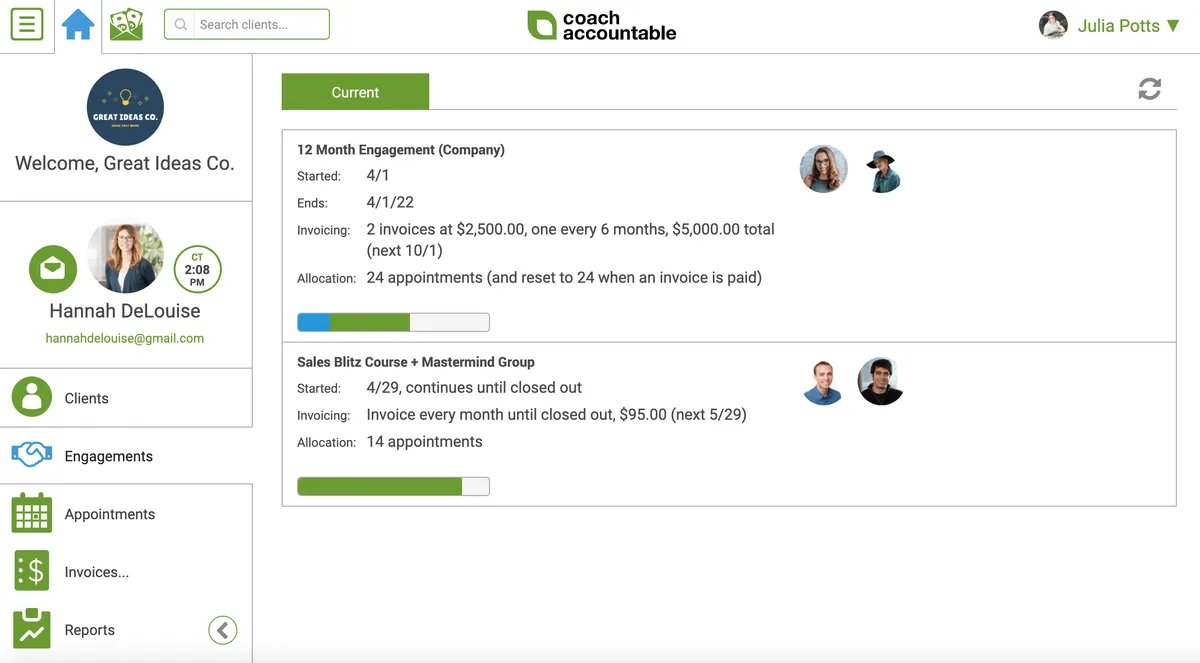Open the 12 Month Engagement (Company) title

[400, 150]
